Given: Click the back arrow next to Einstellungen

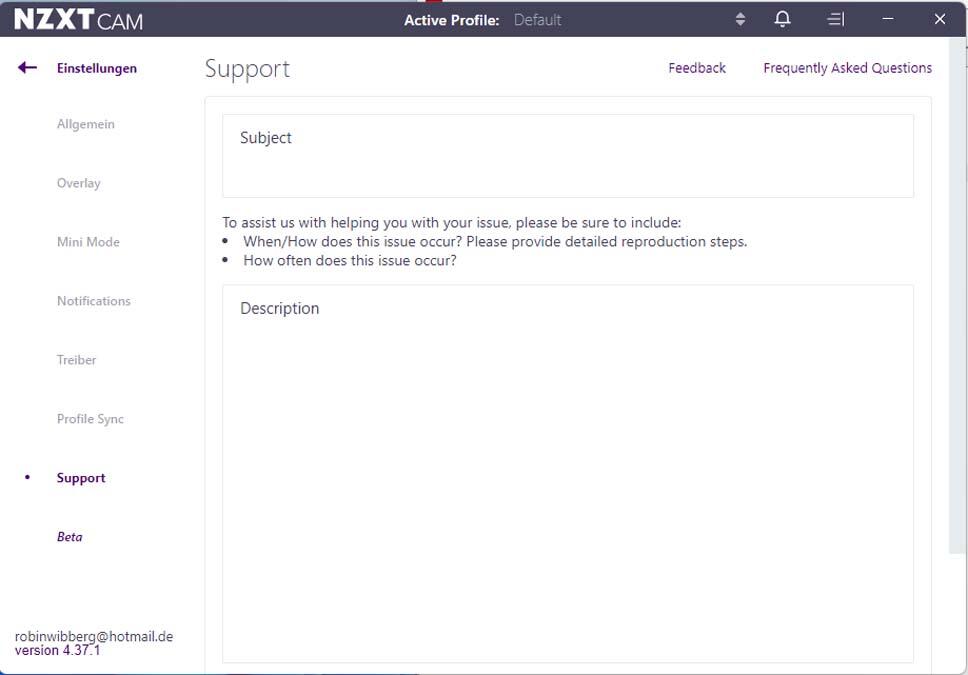Looking at the screenshot, I should coord(27,68).
